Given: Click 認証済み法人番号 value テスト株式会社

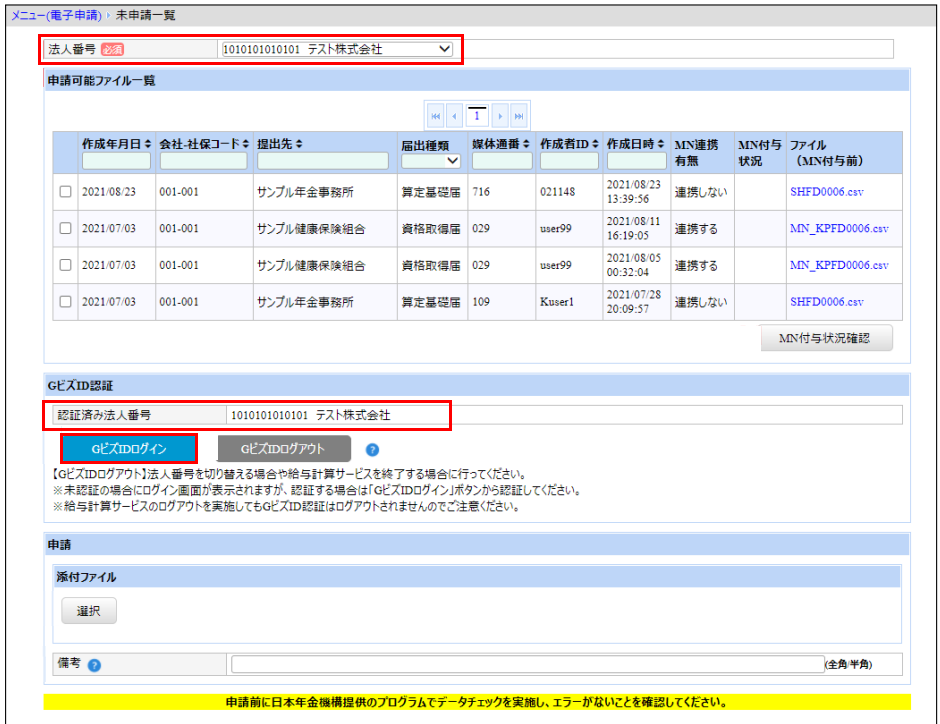Looking at the screenshot, I should point(353,415).
